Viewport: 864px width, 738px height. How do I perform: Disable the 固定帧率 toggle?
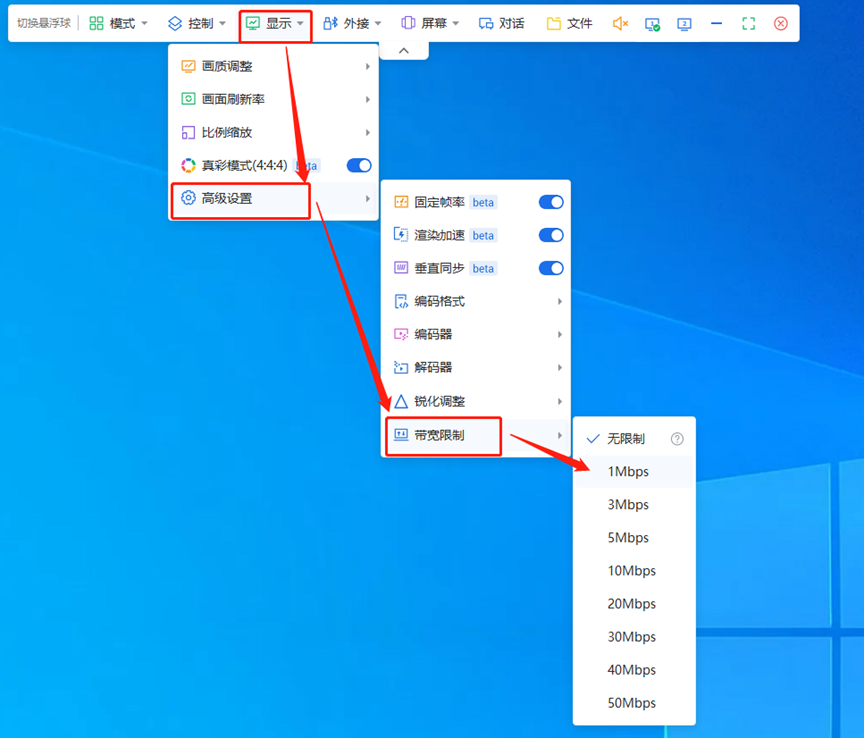pos(551,202)
